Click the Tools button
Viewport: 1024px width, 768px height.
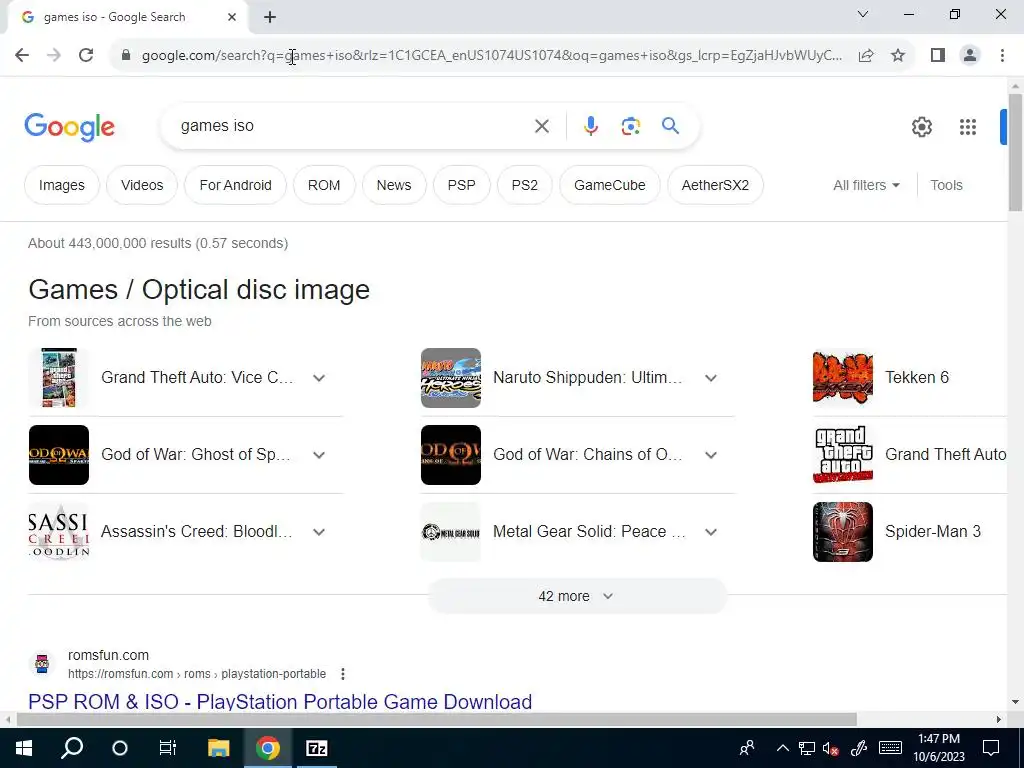tap(946, 185)
